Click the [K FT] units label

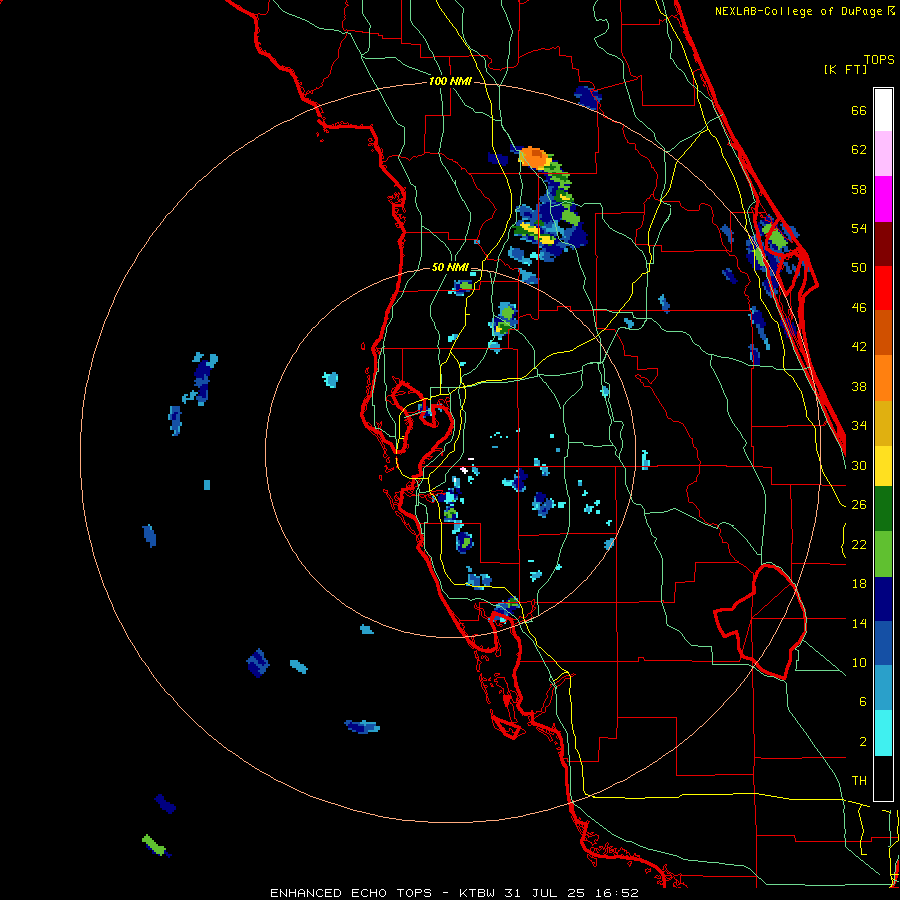(x=845, y=69)
